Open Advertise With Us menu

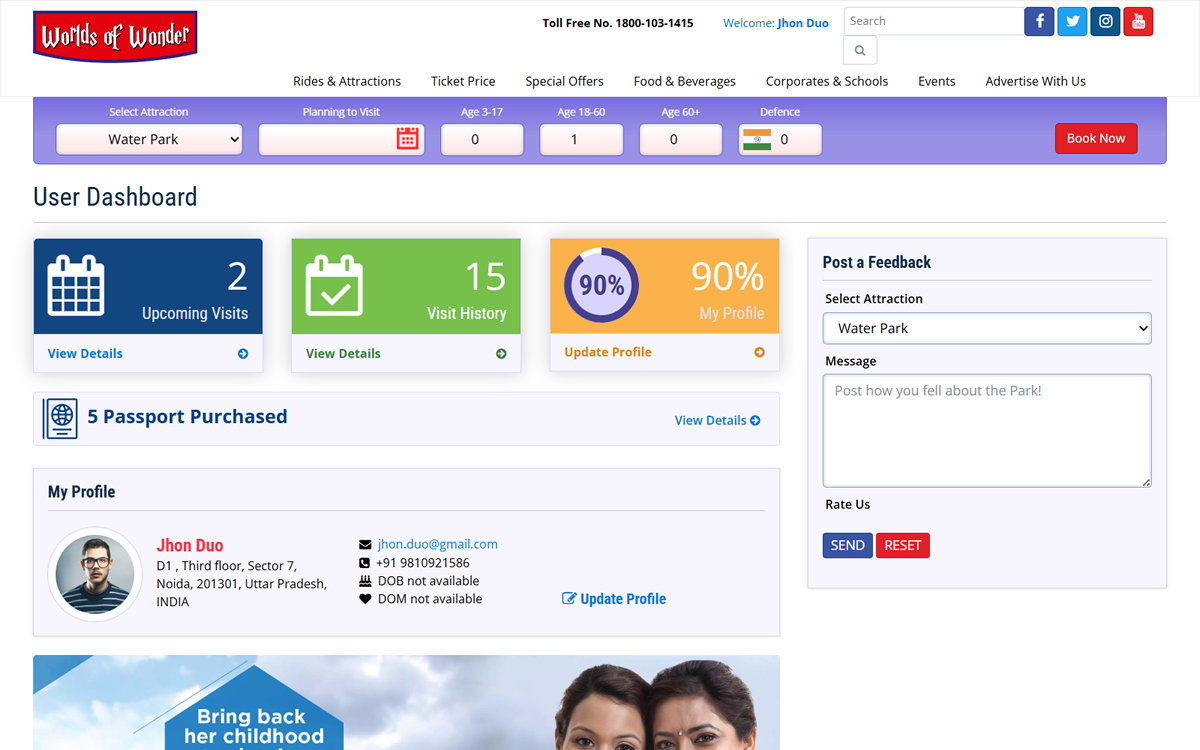[x=1035, y=81]
